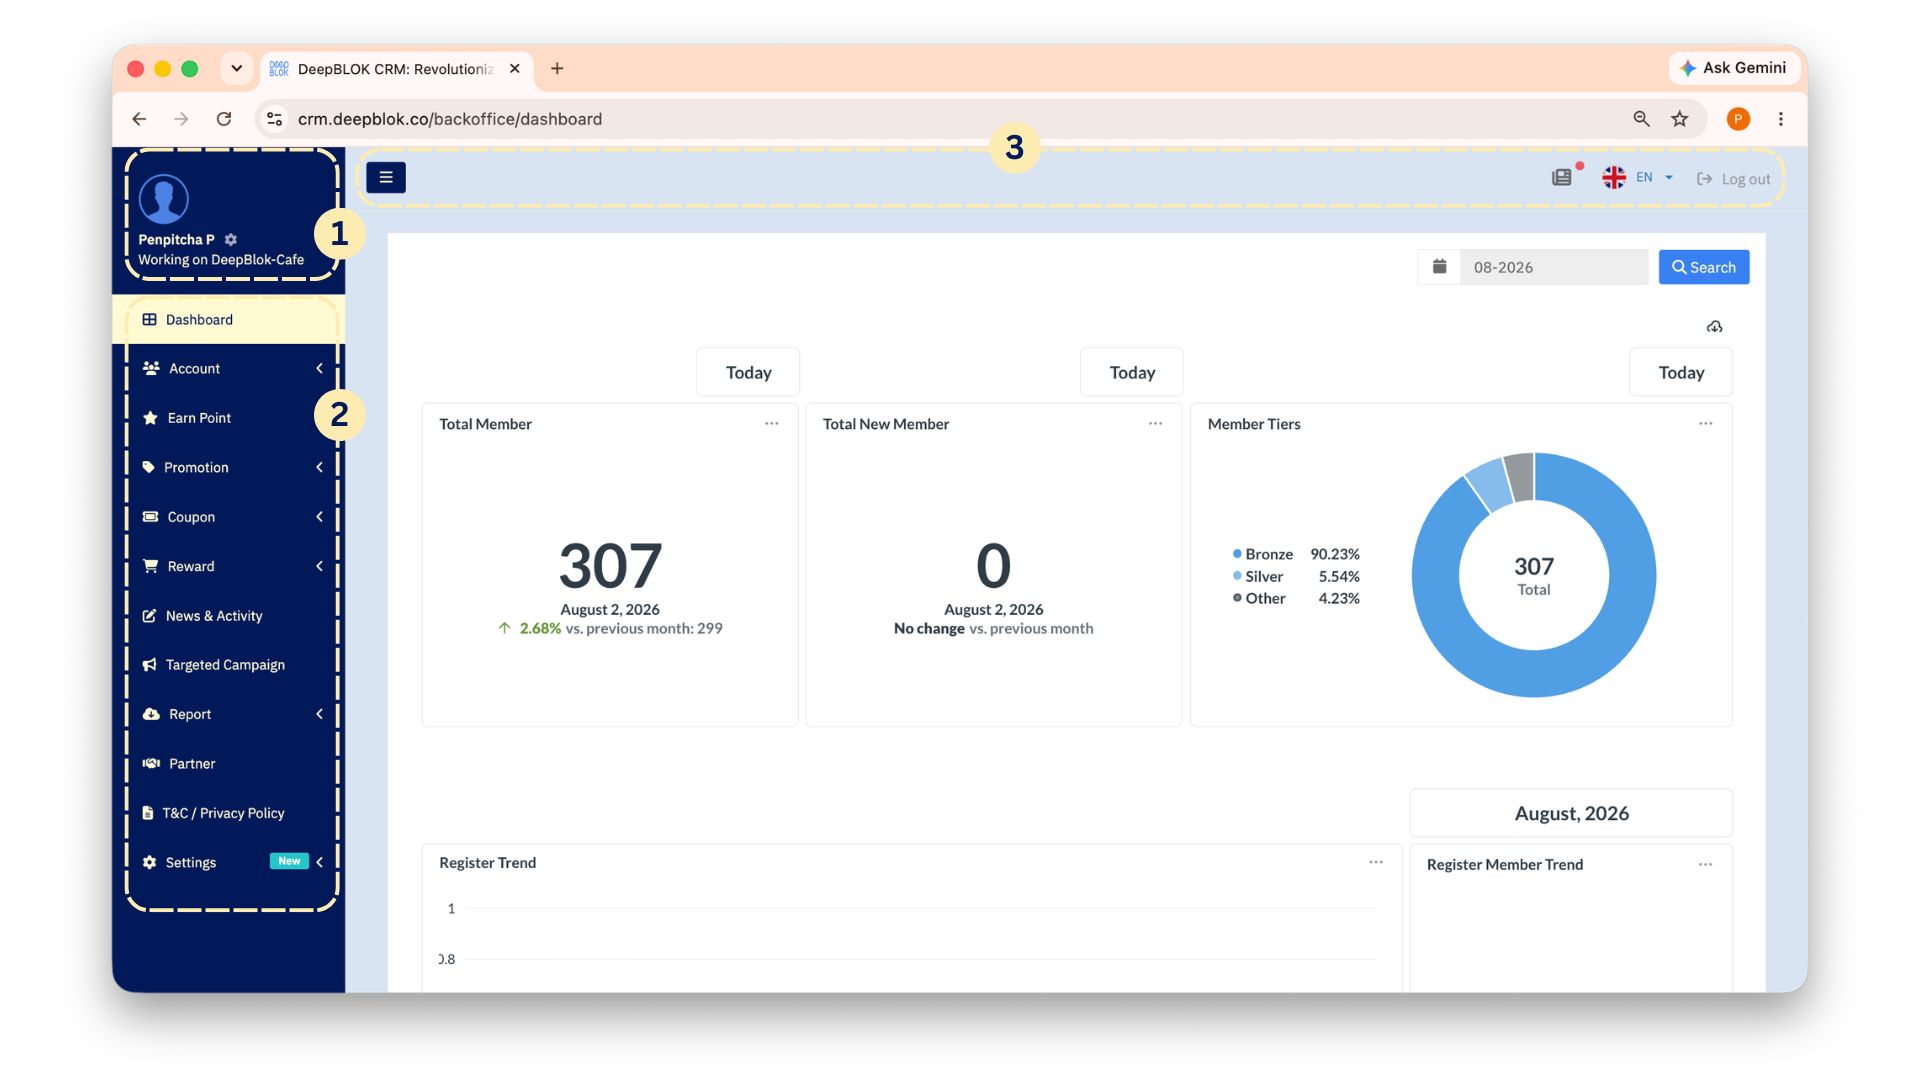Bookmark page with the star icon
1920x1080 pixels.
pyautogui.click(x=1680, y=119)
